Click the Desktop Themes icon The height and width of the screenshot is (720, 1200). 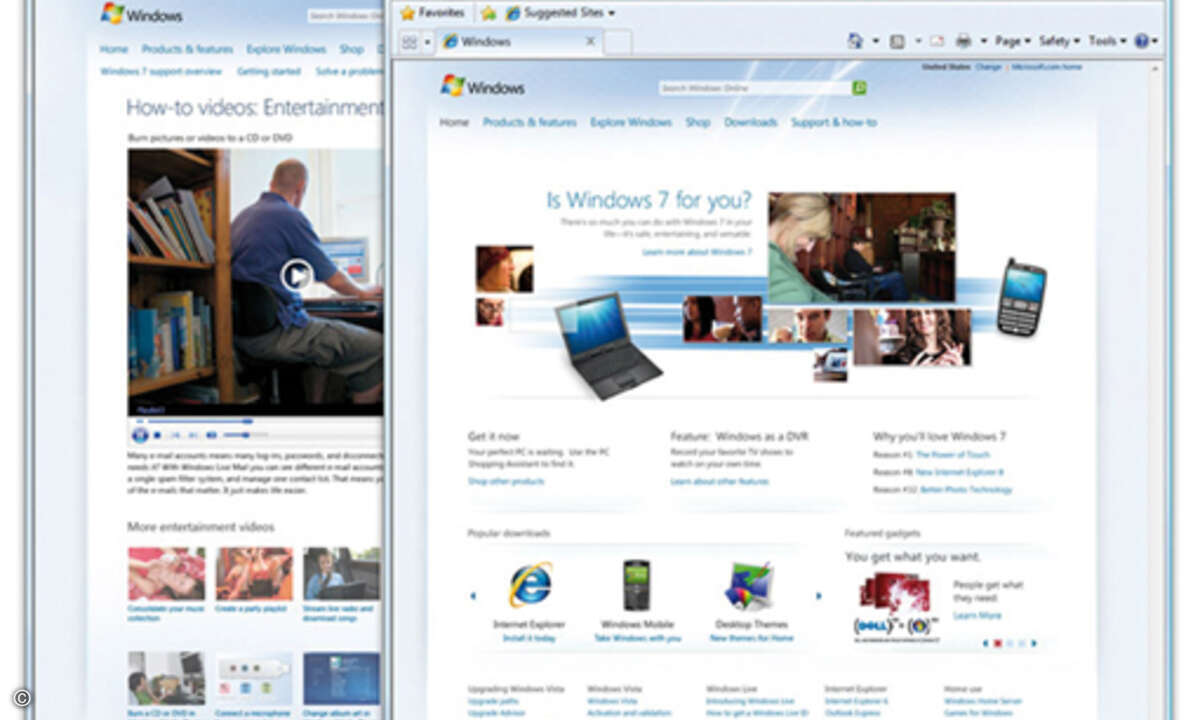coord(749,586)
